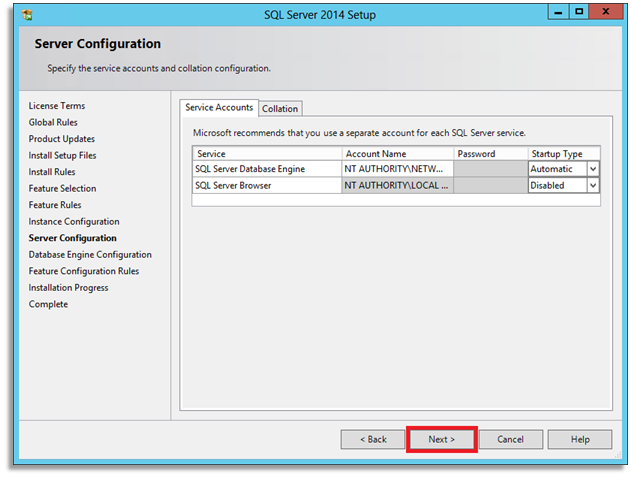The image size is (631, 478).
Task: Maximize the SQL Server 2014 Setup window
Action: point(579,12)
